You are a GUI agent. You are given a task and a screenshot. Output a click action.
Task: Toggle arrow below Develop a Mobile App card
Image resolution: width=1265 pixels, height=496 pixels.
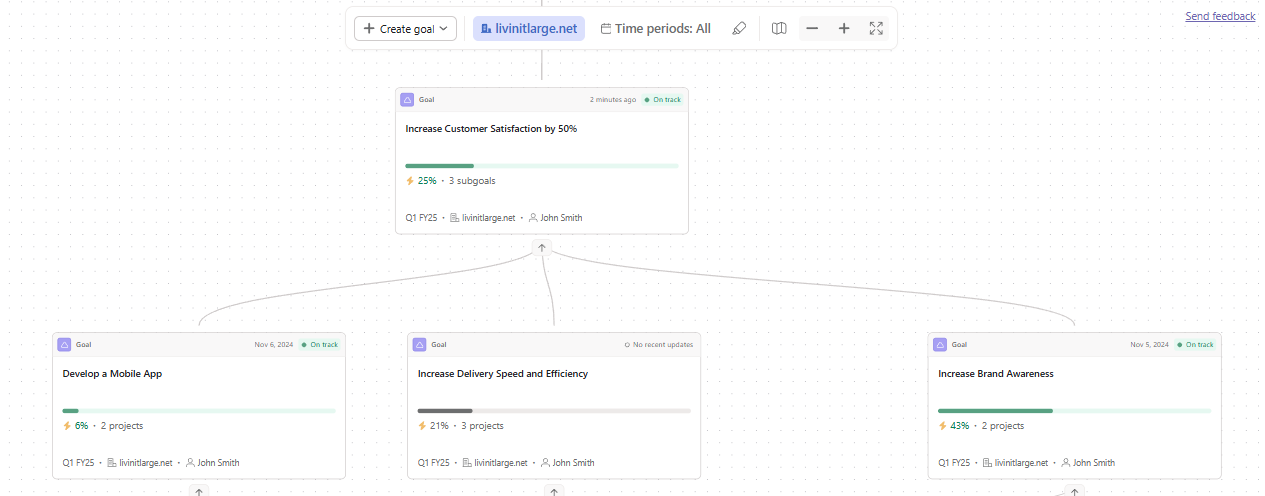pyautogui.click(x=199, y=491)
